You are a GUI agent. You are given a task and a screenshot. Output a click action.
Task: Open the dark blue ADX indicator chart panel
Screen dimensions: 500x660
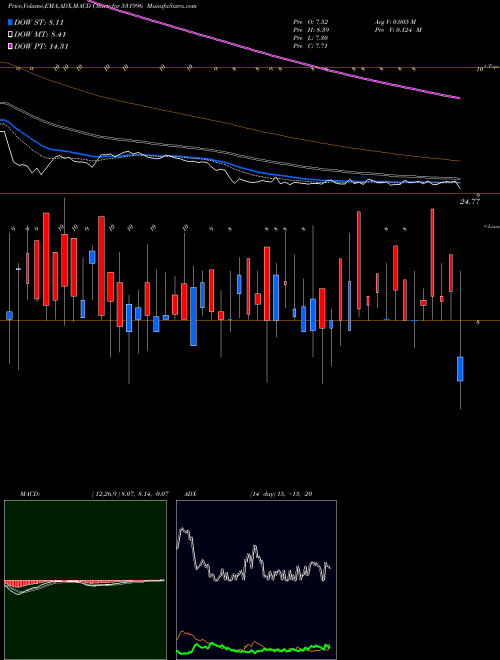coord(256,580)
